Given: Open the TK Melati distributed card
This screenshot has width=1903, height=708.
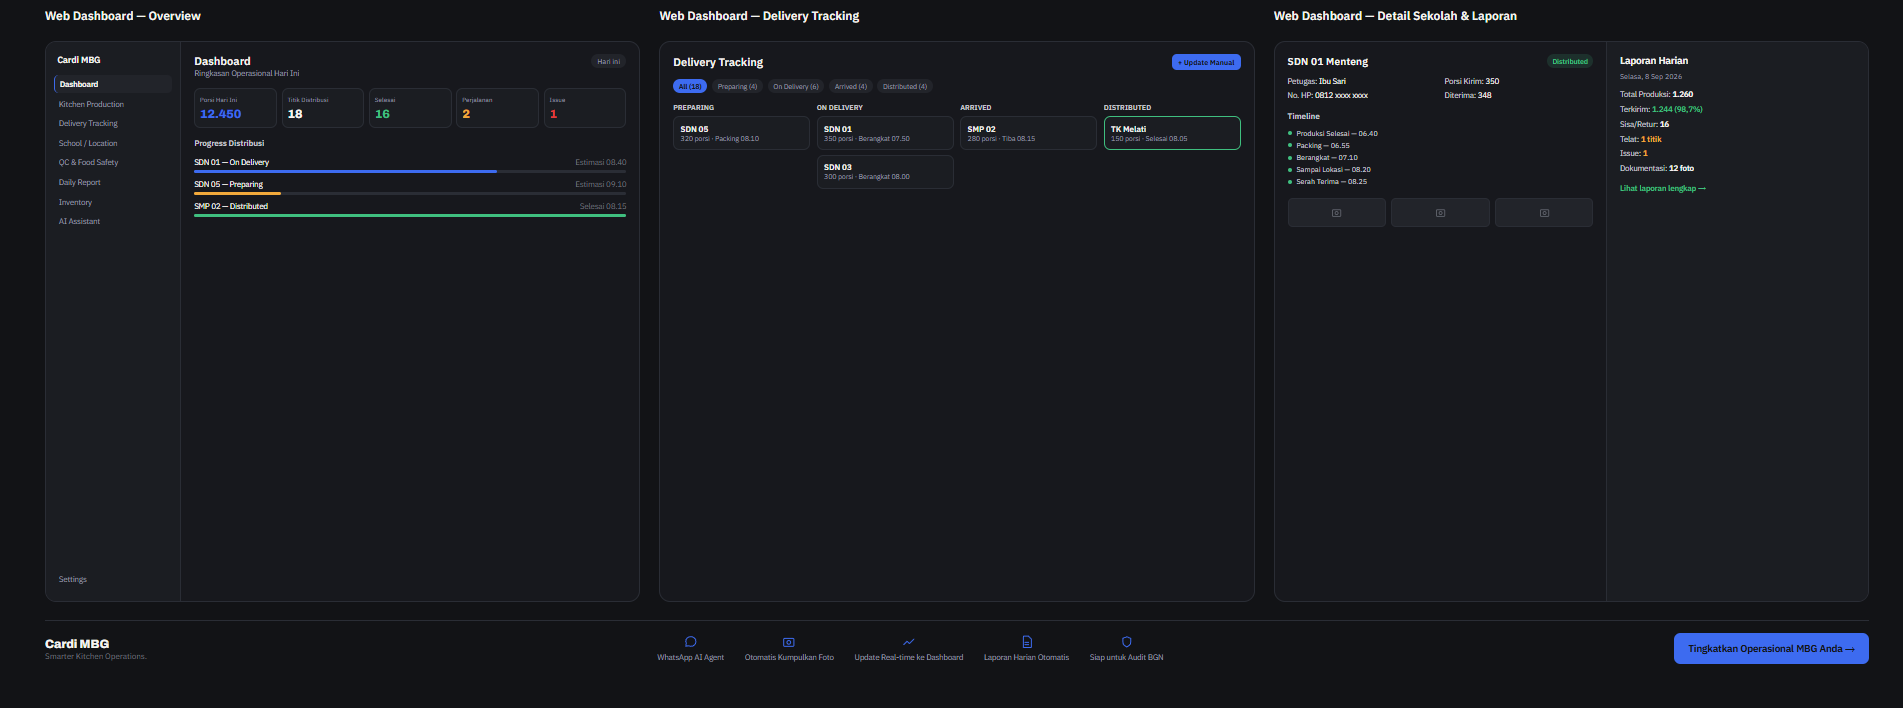Looking at the screenshot, I should pos(1172,133).
